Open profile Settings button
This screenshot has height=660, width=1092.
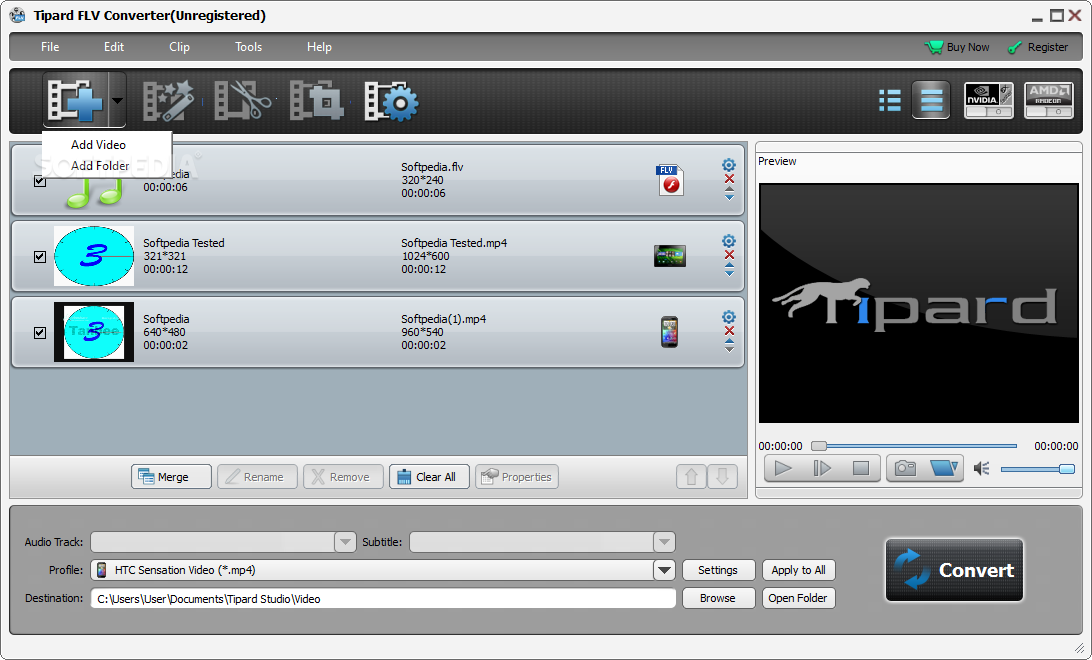[x=718, y=570]
